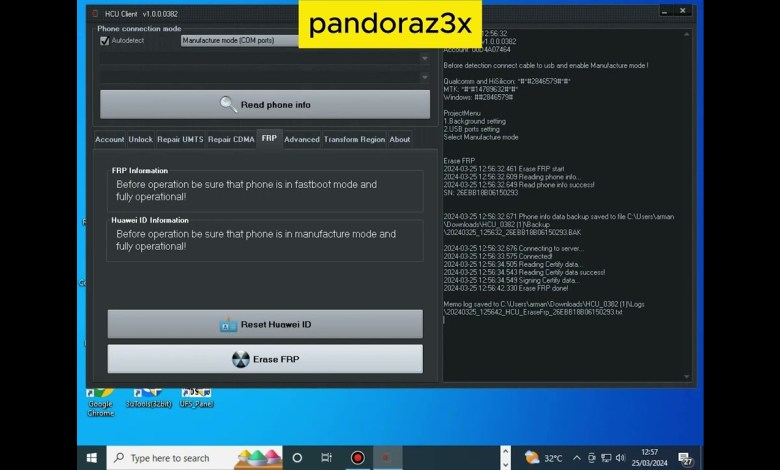
Task: Click the Reset Huawei ID button
Action: [x=265, y=325]
